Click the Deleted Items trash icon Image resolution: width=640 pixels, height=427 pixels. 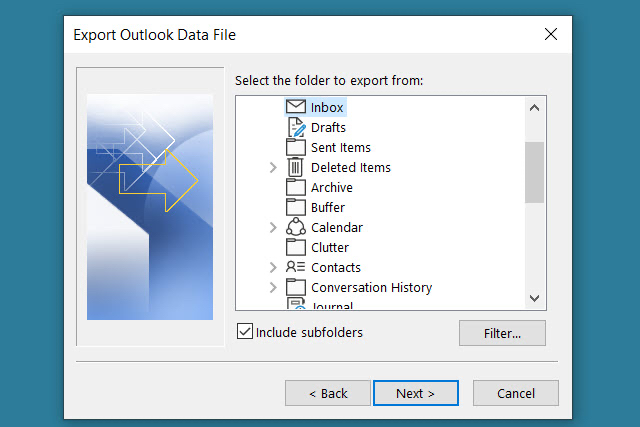[295, 167]
